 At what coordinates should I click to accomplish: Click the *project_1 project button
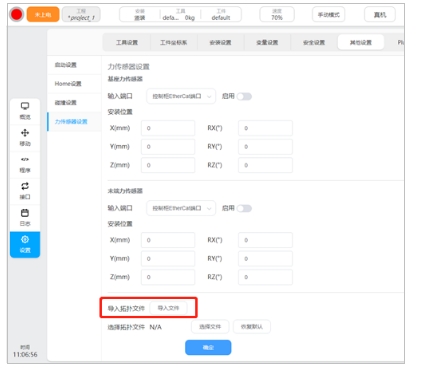pos(81,15)
